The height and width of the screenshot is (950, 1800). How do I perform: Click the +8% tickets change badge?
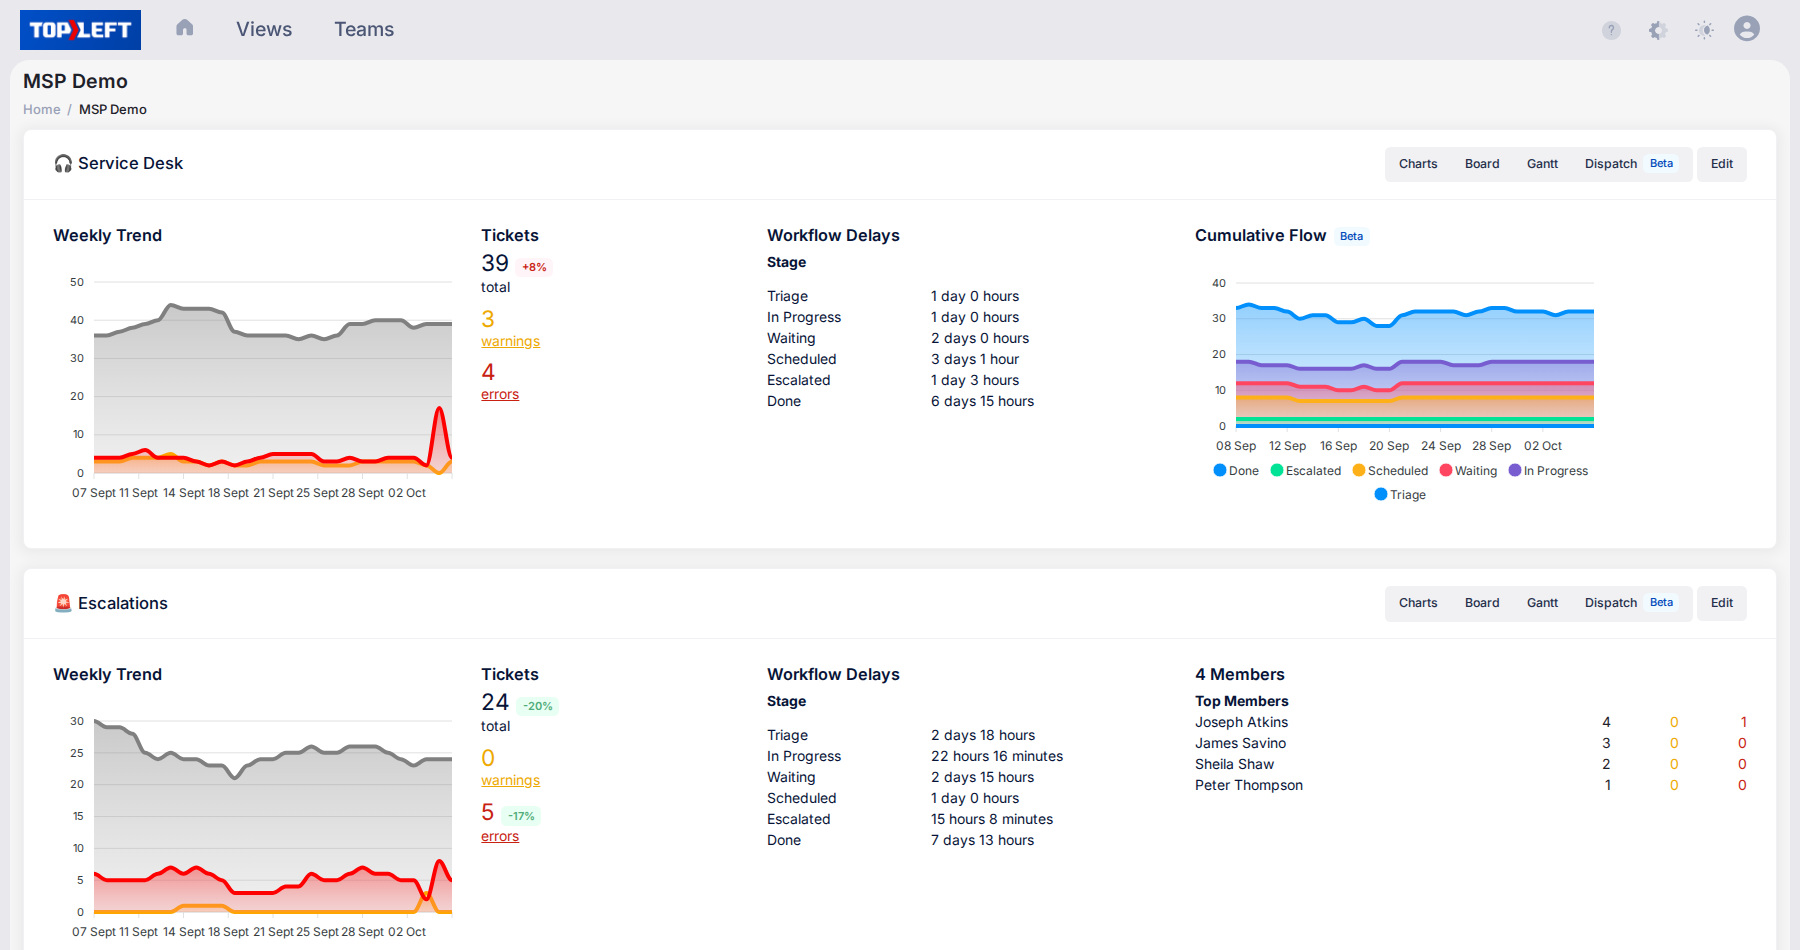pyautogui.click(x=535, y=267)
